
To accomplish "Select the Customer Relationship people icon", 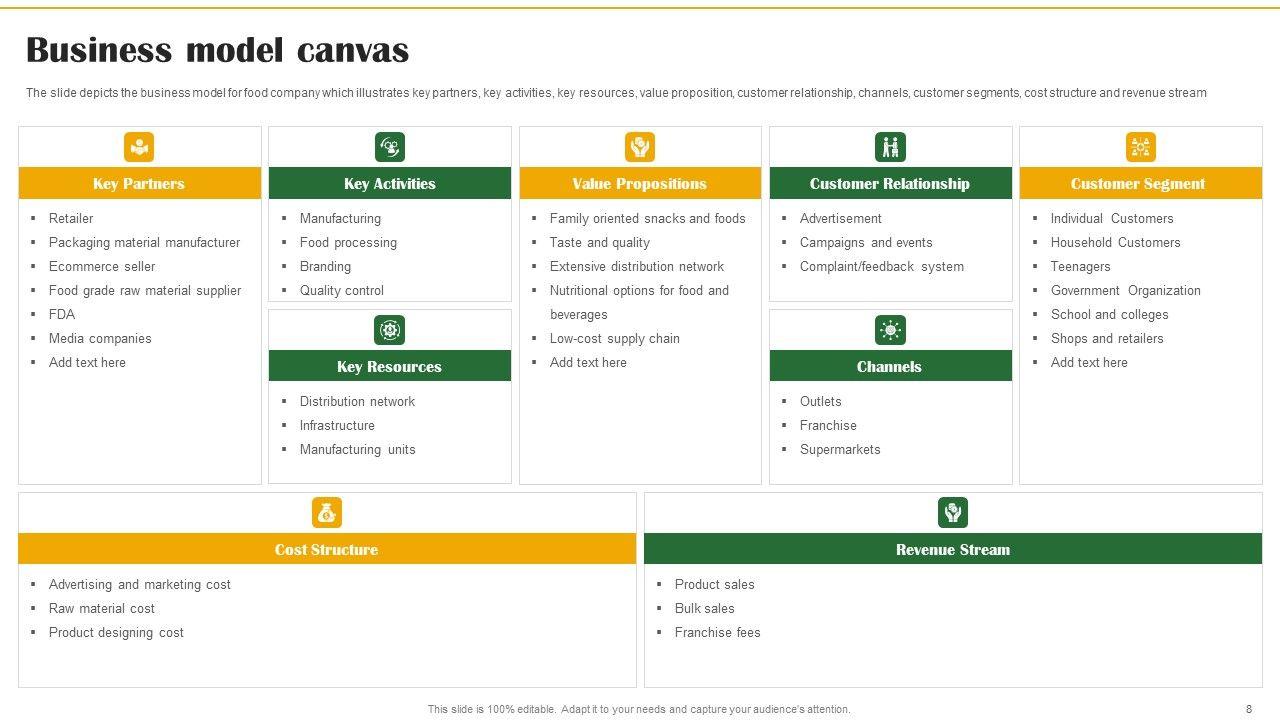I will (890, 147).
